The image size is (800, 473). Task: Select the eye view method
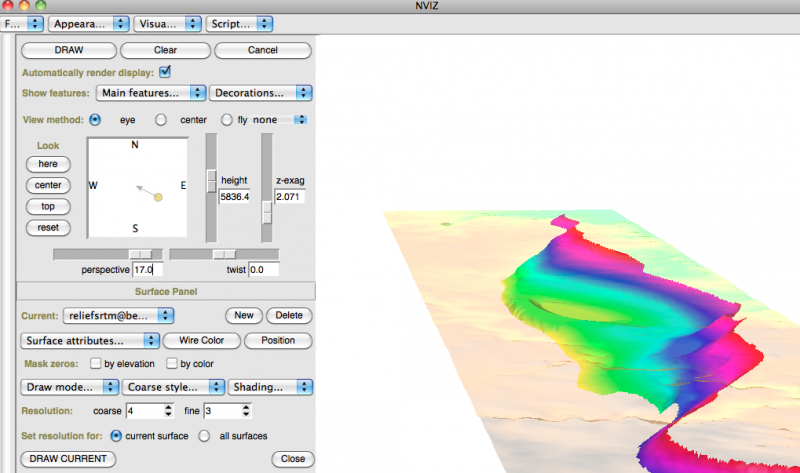(x=96, y=120)
